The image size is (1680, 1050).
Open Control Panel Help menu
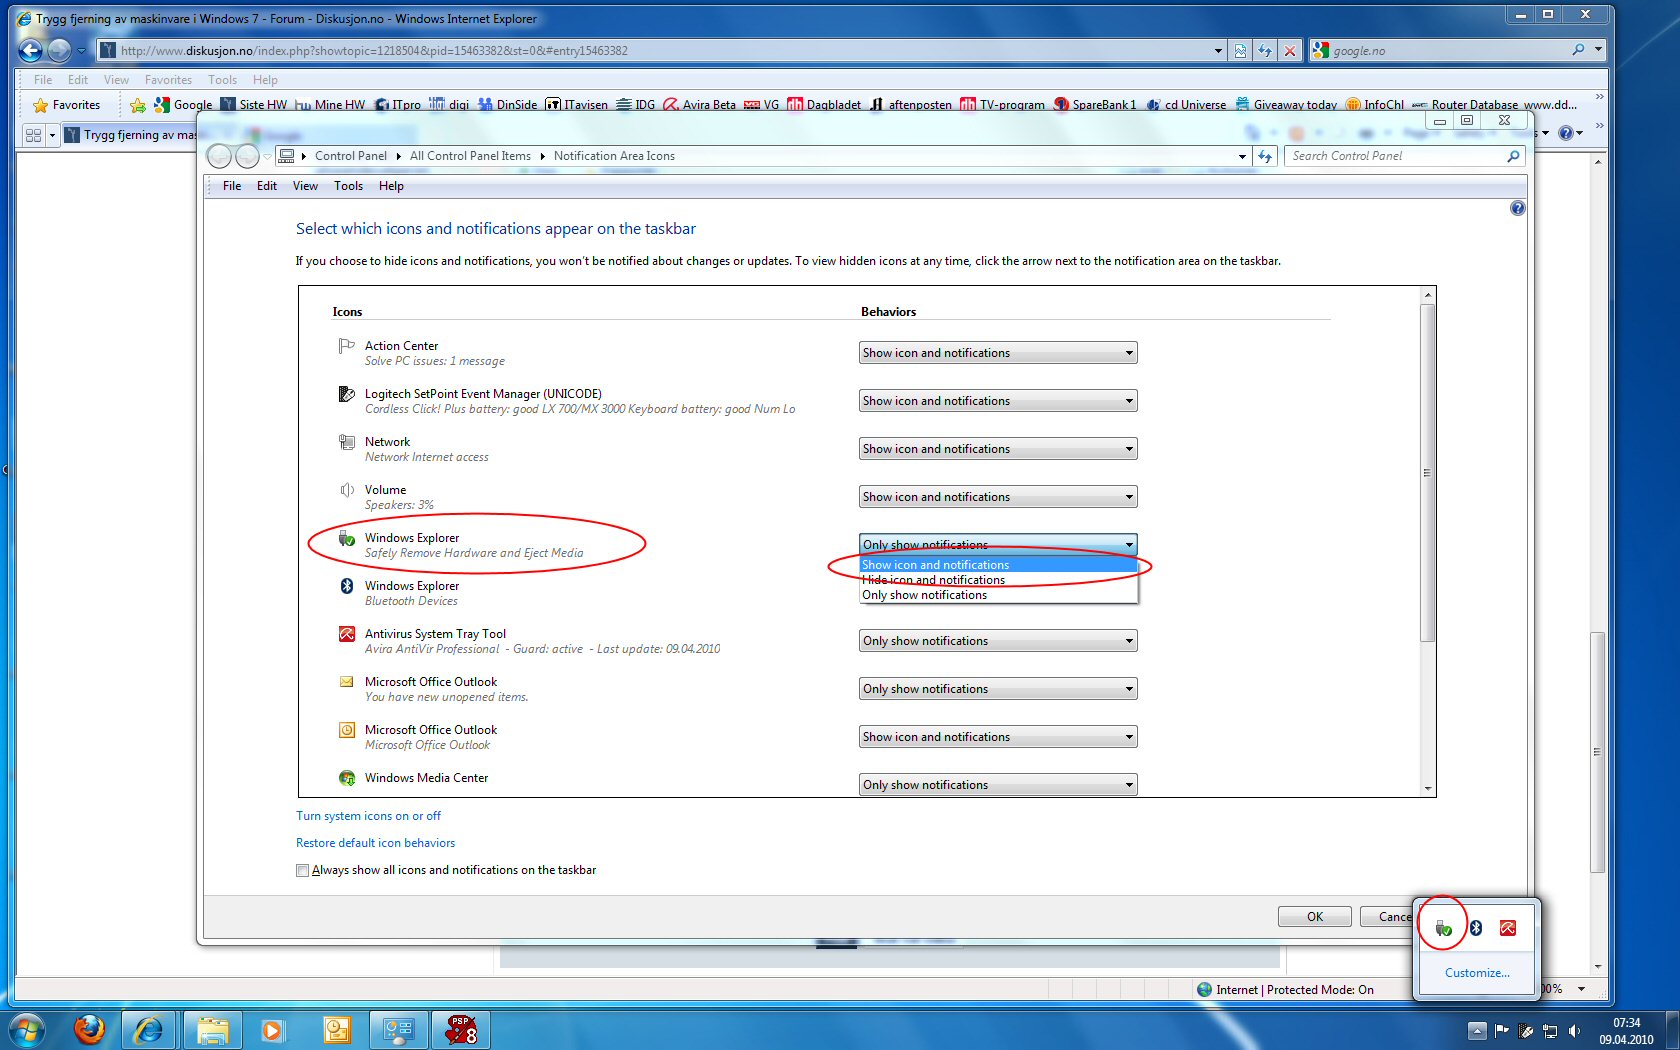tap(391, 186)
